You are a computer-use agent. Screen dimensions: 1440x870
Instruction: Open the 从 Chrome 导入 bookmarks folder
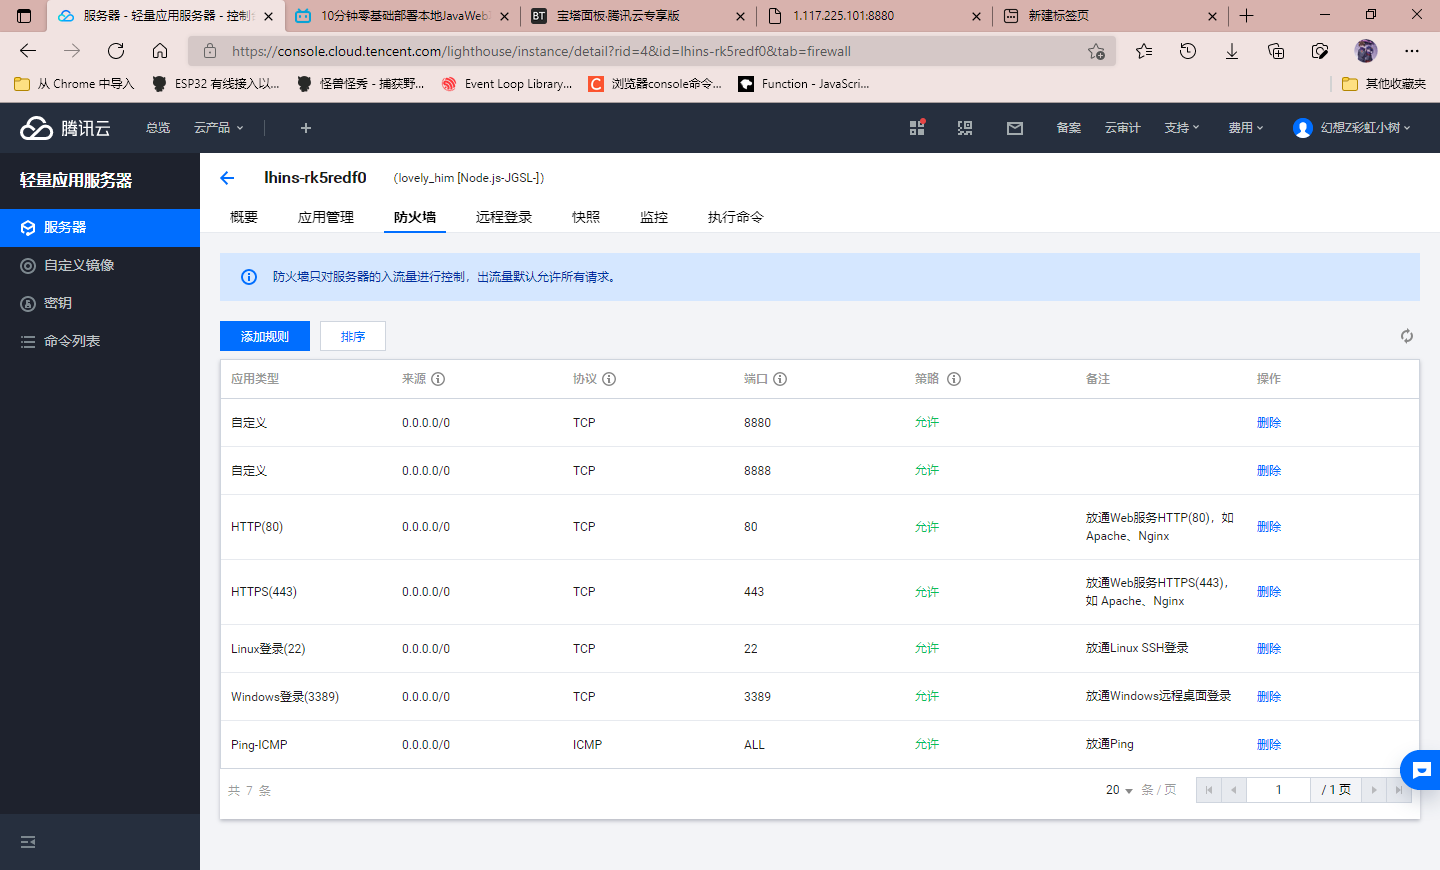(74, 84)
